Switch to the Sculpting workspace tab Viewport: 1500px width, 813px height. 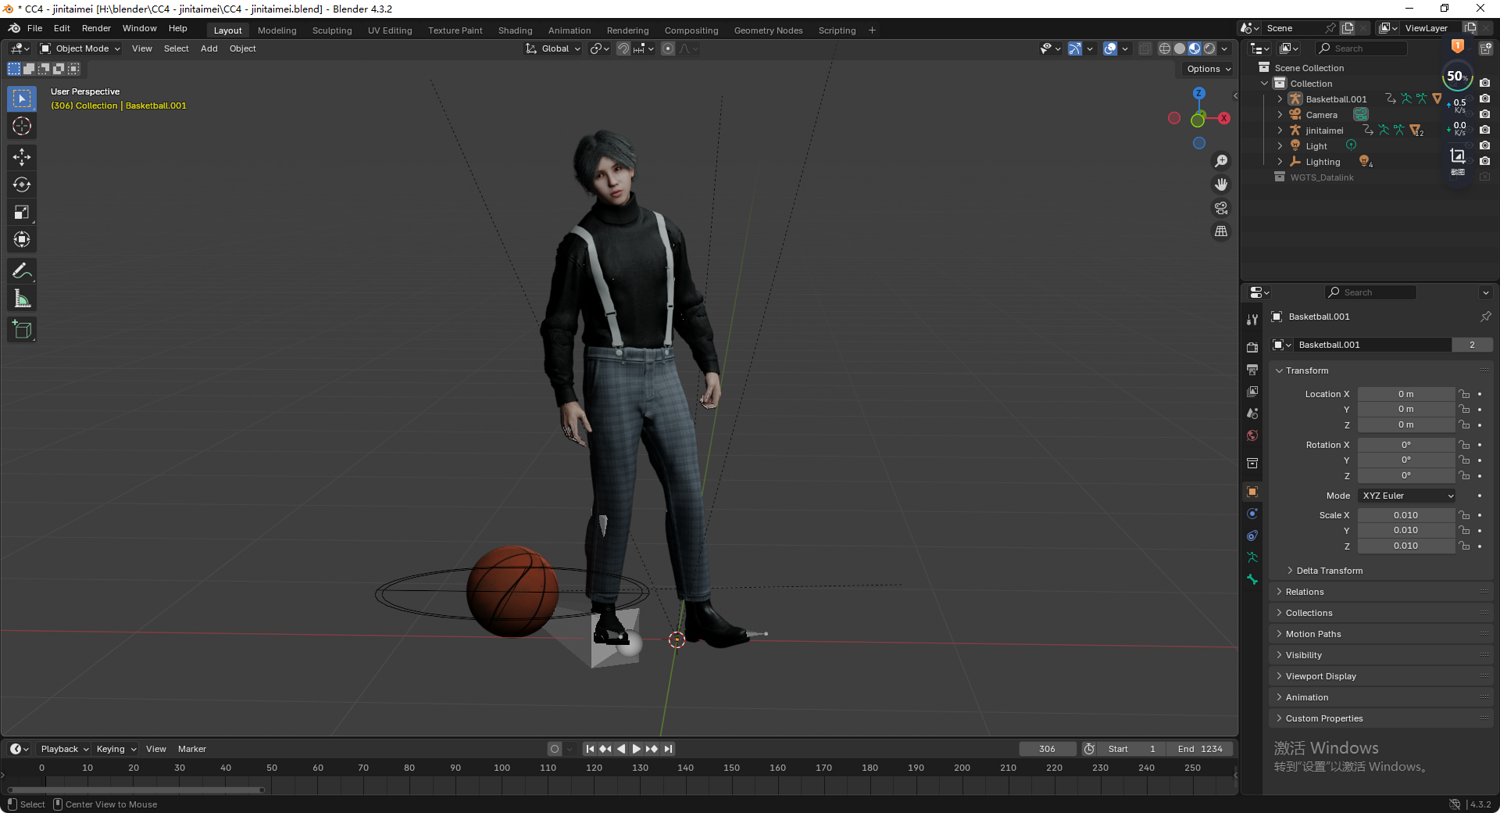click(x=332, y=30)
